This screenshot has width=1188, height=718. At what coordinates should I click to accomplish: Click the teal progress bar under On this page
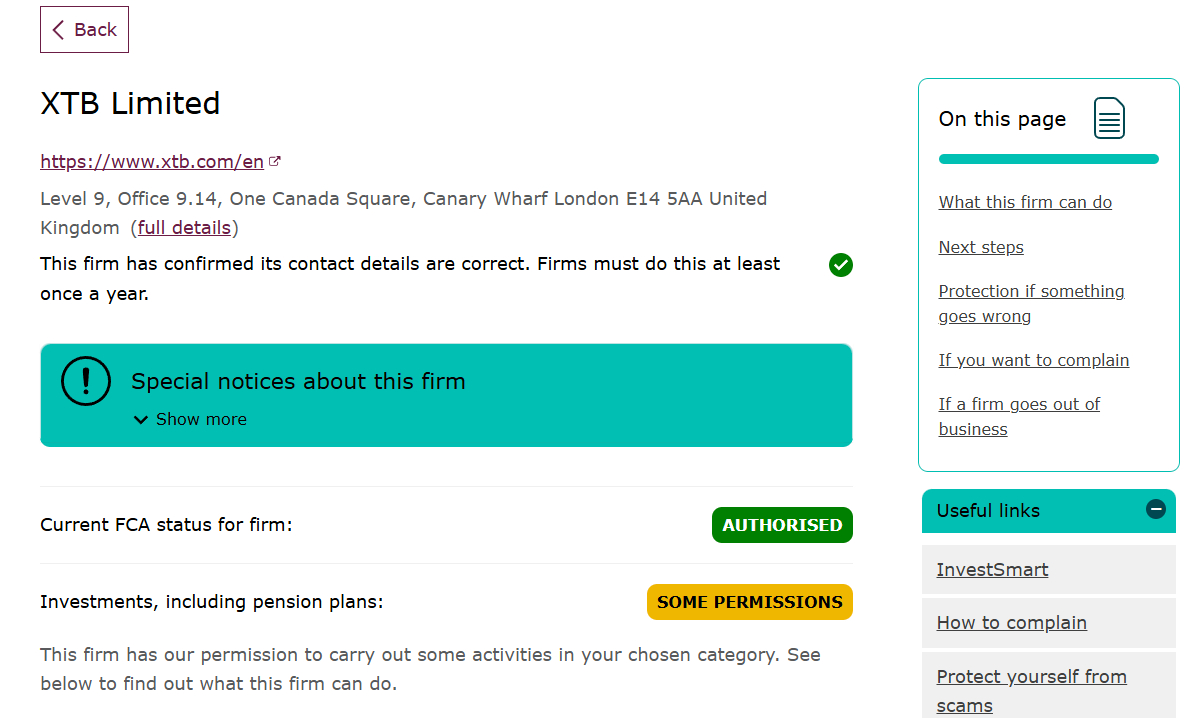click(1048, 158)
